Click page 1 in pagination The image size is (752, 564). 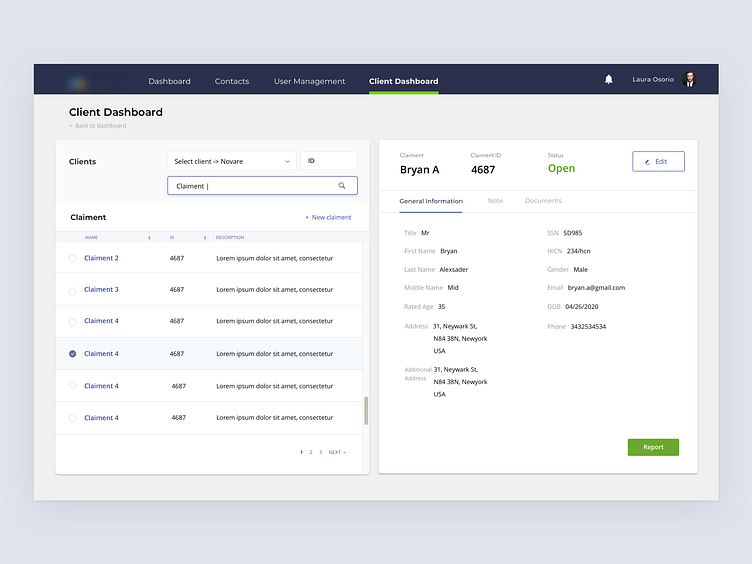[301, 452]
